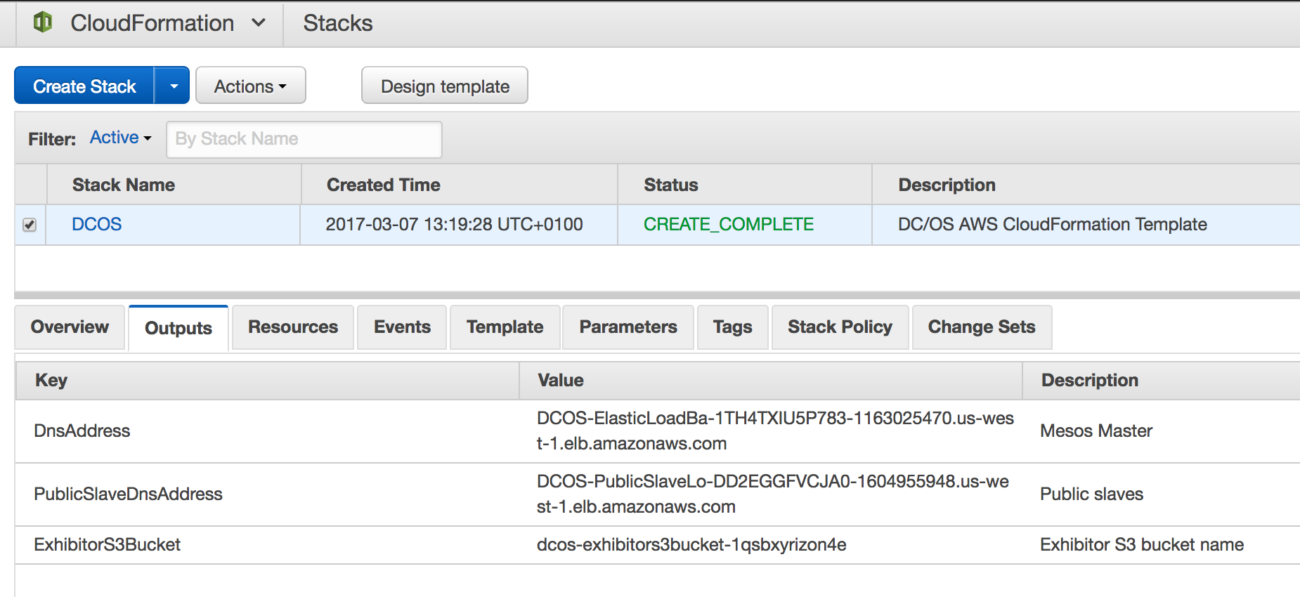Show the Parameters tab
The height and width of the screenshot is (597, 1300).
[x=628, y=327]
